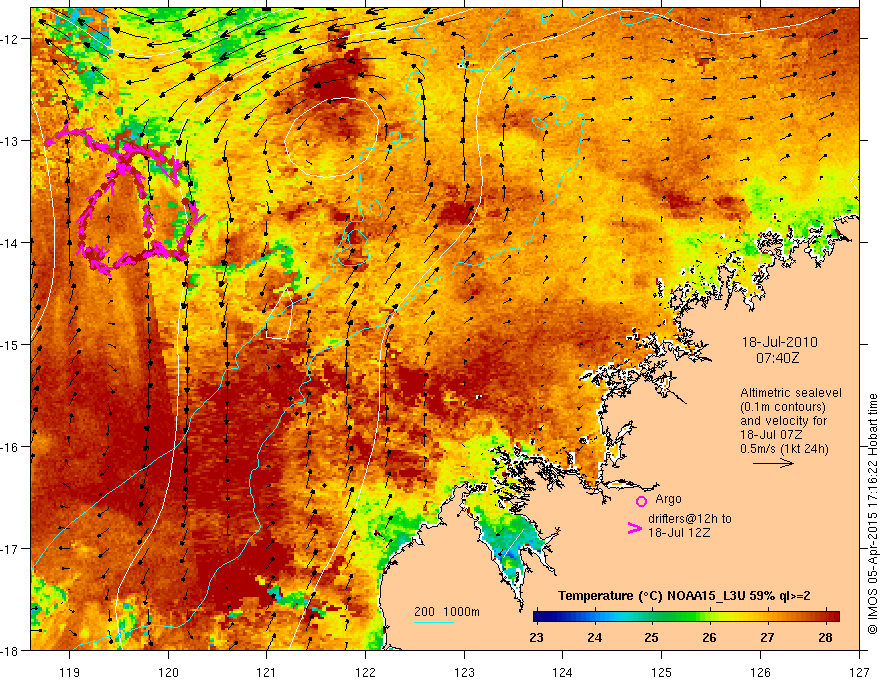880x680 pixels.
Task: Click the -15 latitude axis label
Action: [x=11, y=344]
